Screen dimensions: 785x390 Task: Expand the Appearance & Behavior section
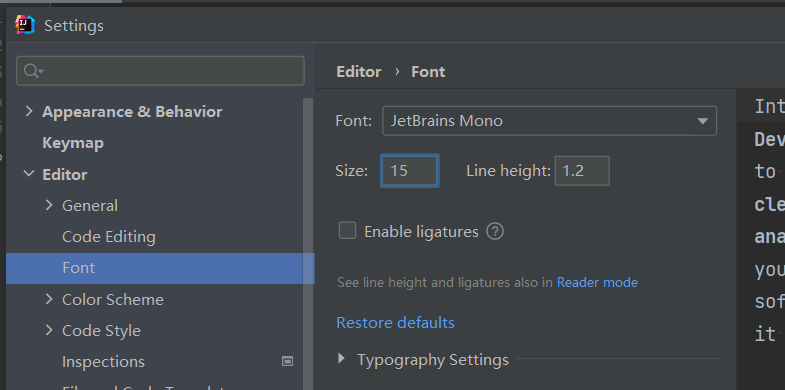click(29, 111)
